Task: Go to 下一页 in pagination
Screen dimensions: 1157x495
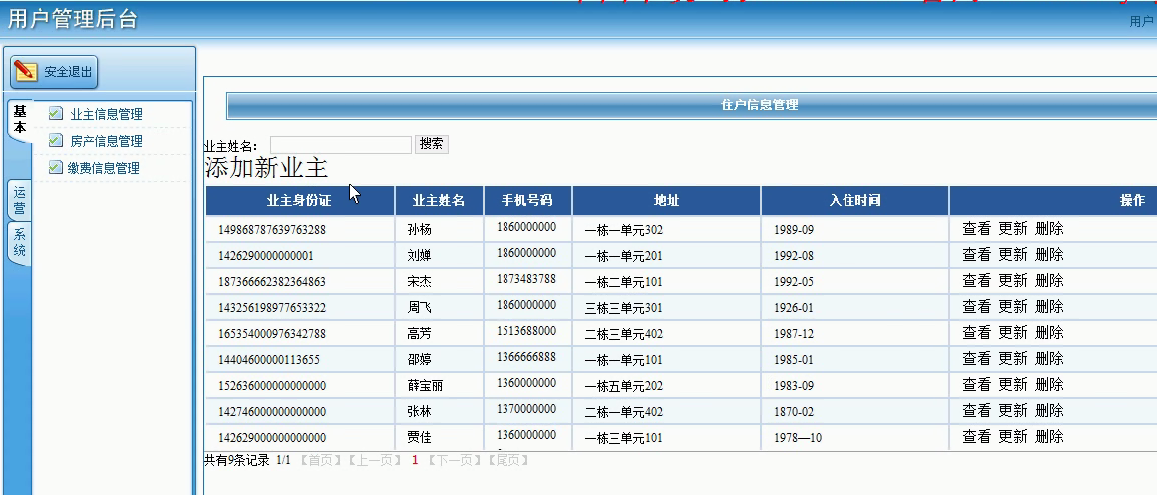Action: pos(453,460)
